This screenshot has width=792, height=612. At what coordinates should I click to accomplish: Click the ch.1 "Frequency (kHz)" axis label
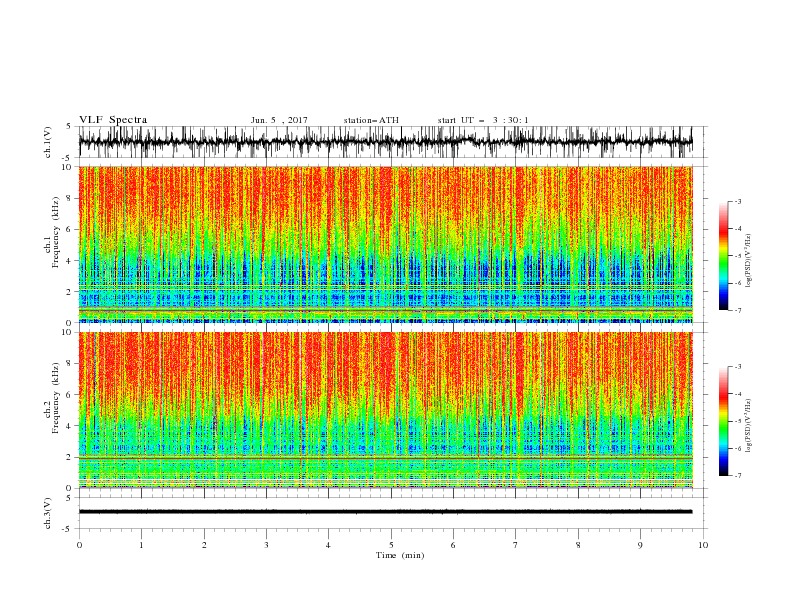coord(55,232)
